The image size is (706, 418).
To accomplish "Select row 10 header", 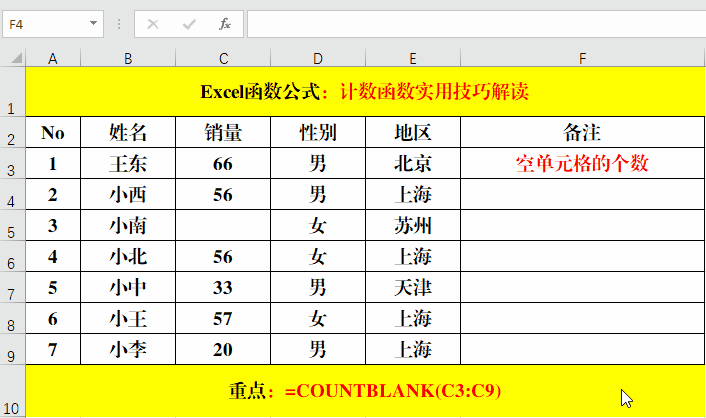I will (13, 391).
